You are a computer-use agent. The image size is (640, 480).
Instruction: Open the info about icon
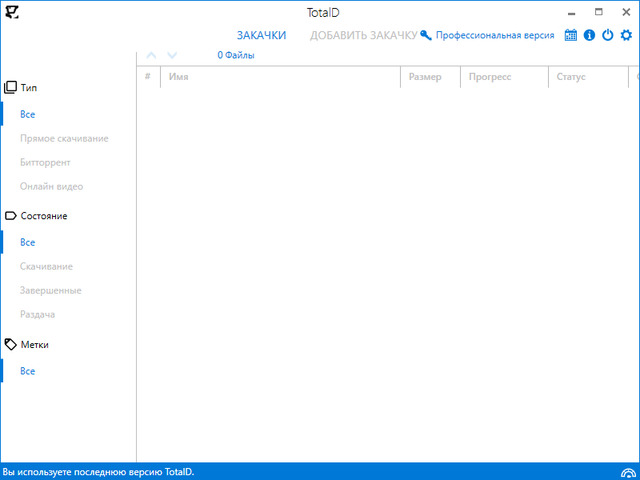[589, 35]
